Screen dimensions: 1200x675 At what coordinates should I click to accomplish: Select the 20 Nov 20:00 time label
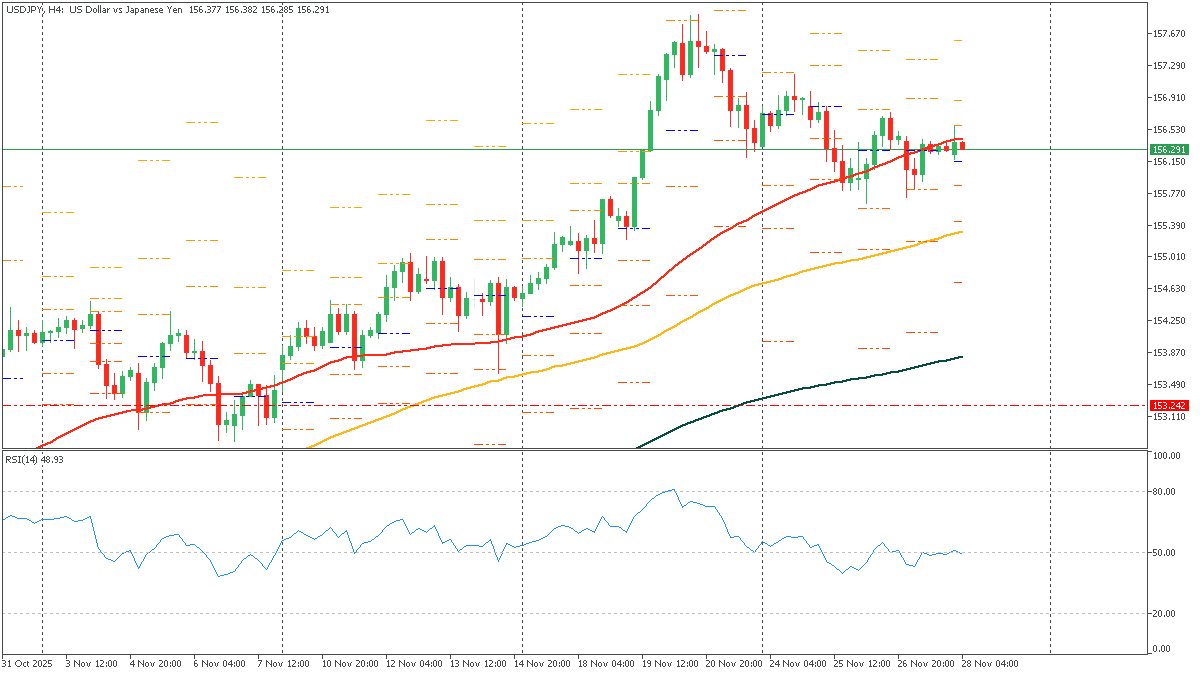(x=734, y=663)
